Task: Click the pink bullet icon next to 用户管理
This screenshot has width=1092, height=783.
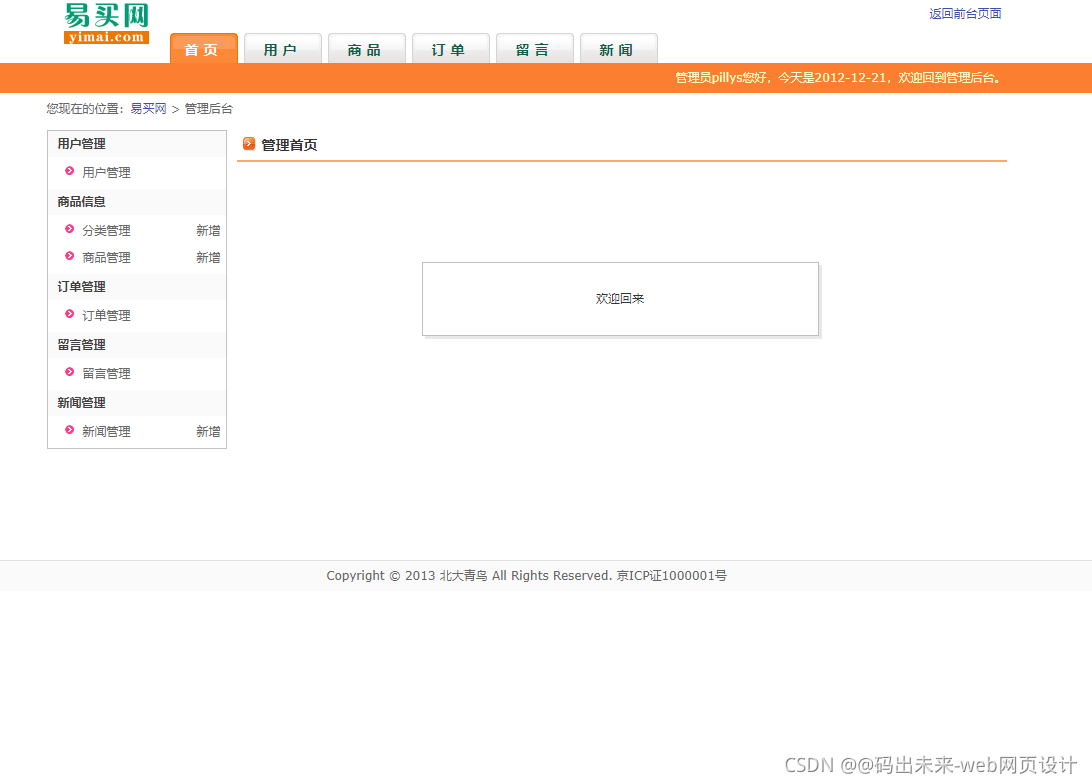Action: pyautogui.click(x=70, y=171)
